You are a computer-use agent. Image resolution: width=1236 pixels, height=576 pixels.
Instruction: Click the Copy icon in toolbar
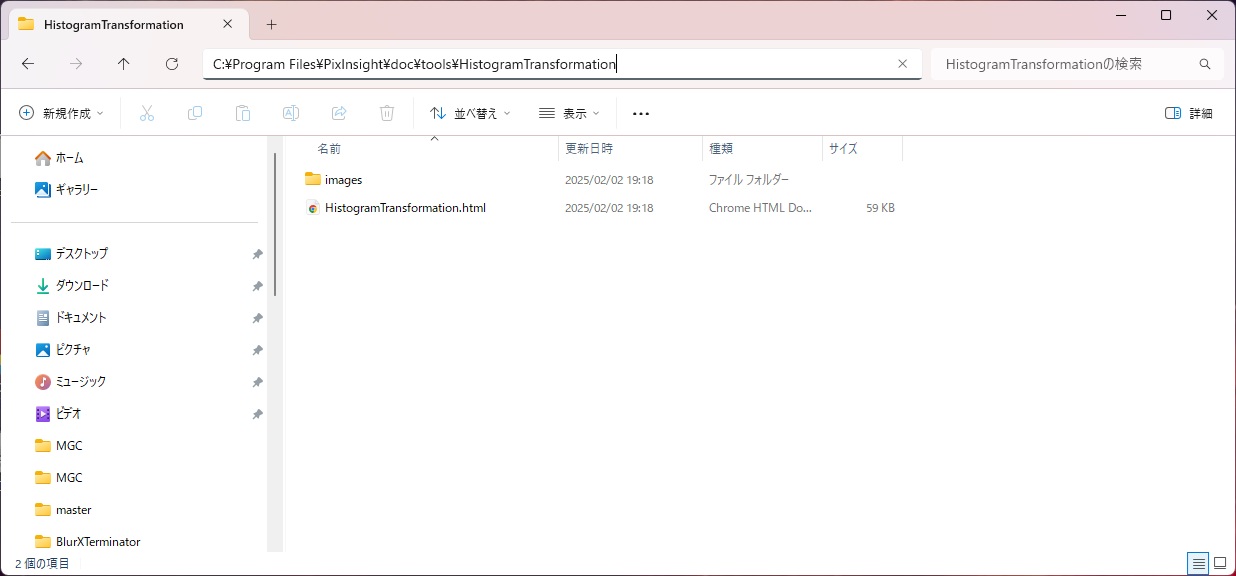(195, 113)
